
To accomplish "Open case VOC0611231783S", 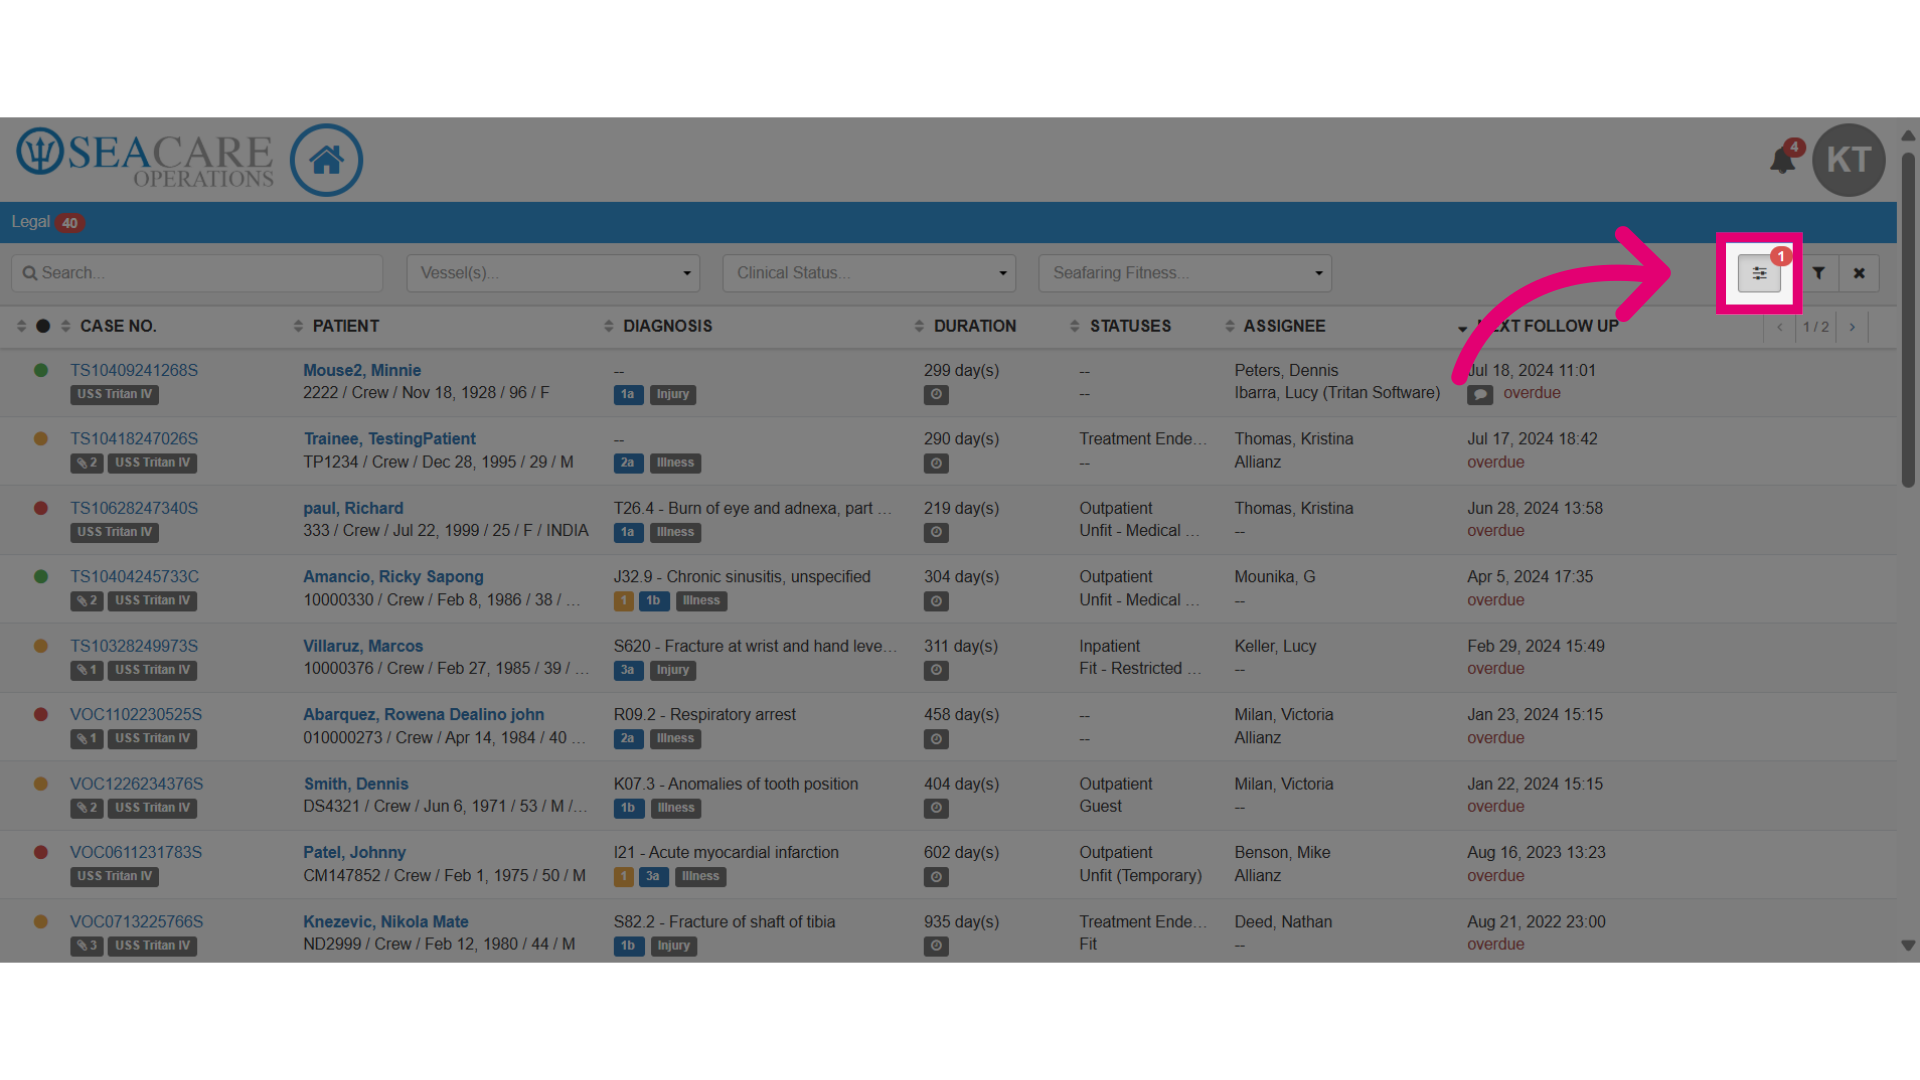I will coord(136,853).
